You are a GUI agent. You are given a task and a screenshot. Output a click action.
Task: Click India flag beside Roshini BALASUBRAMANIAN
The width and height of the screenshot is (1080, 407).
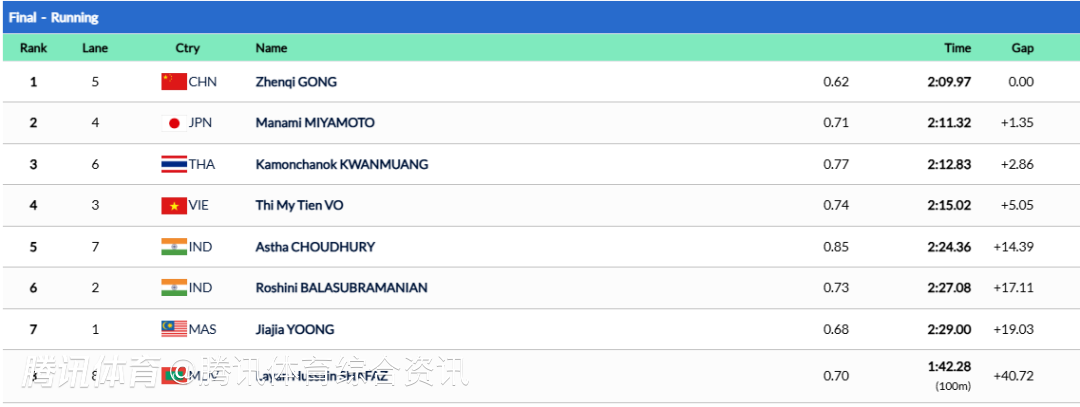(174, 288)
